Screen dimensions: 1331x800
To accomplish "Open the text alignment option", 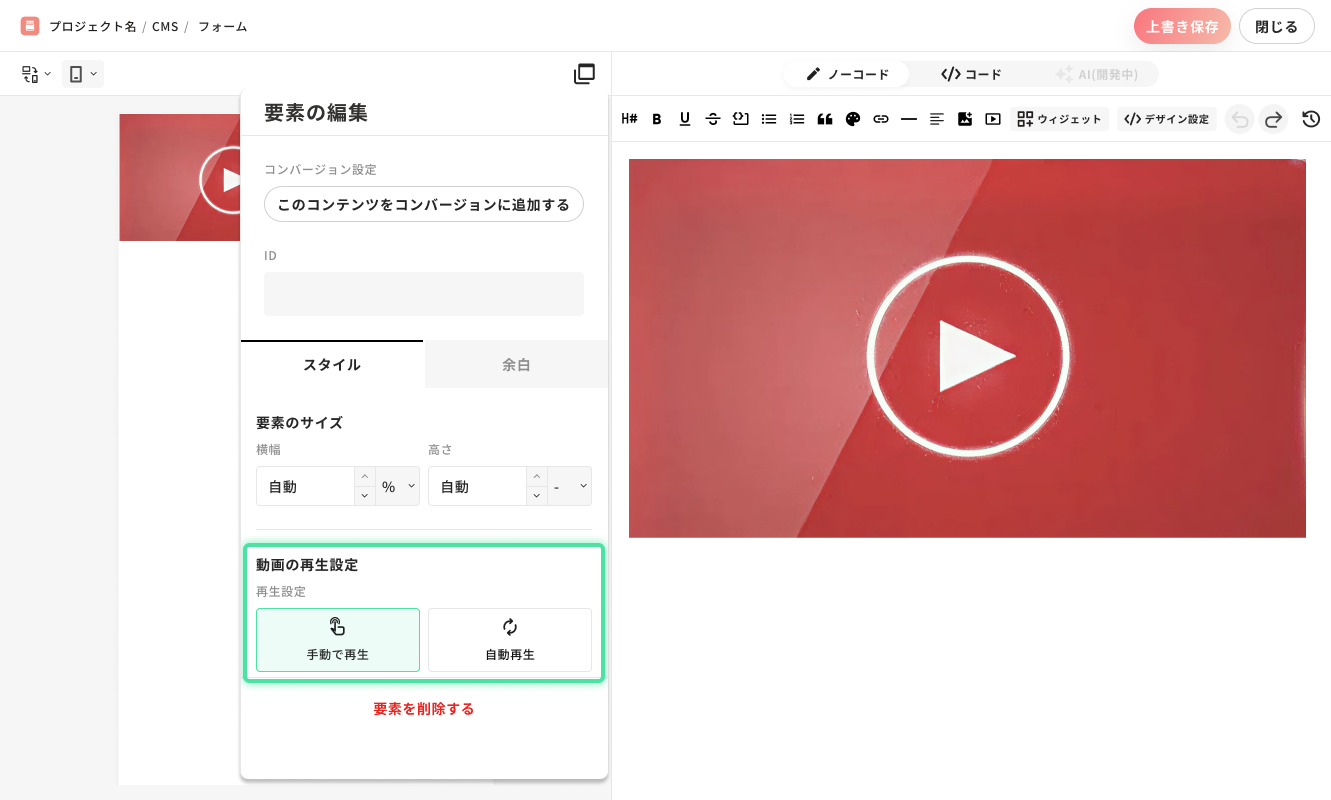I will (x=937, y=119).
